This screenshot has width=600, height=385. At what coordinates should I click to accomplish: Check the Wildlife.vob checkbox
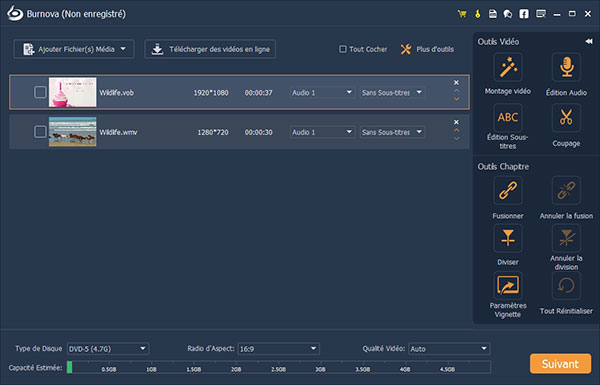40,92
